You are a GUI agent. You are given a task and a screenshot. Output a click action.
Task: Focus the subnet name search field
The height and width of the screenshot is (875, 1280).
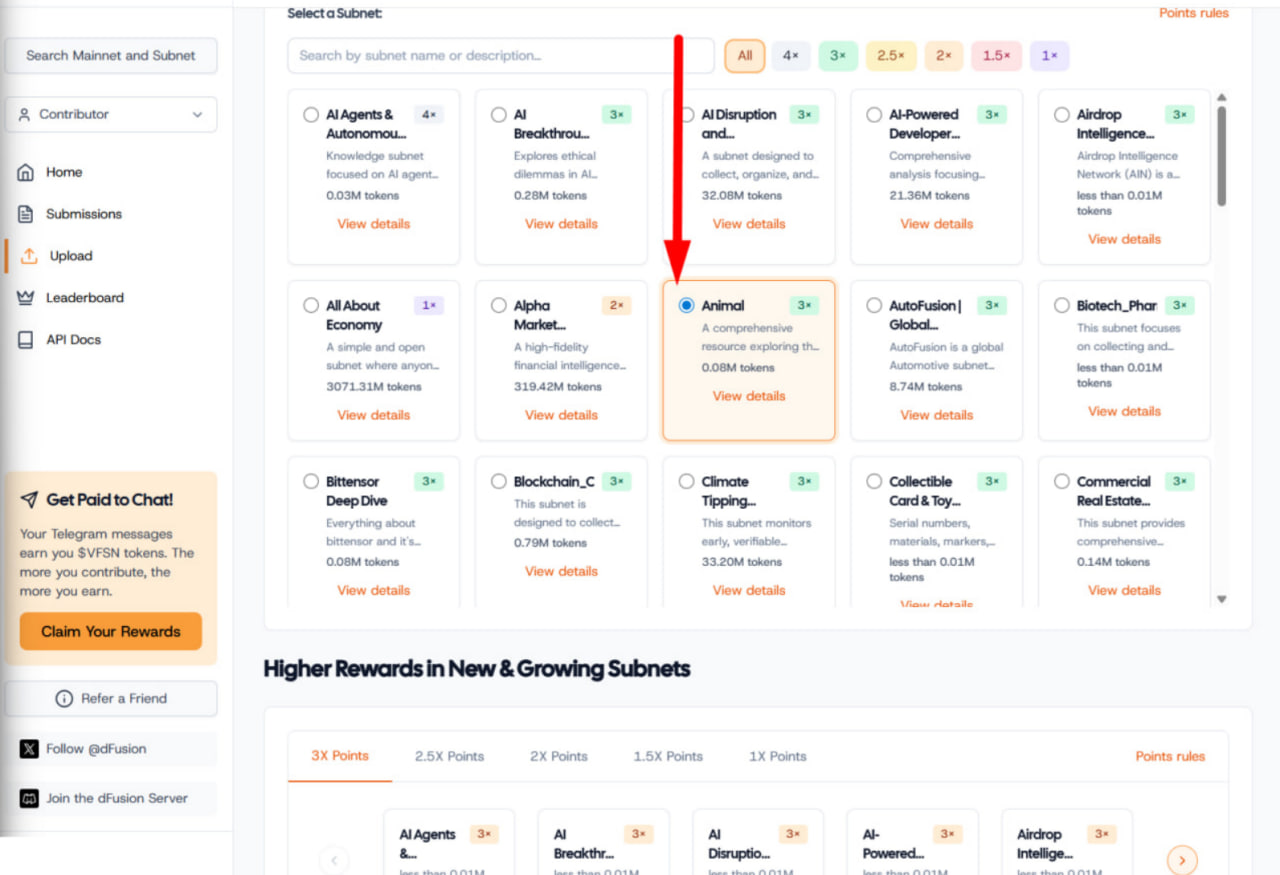[501, 56]
